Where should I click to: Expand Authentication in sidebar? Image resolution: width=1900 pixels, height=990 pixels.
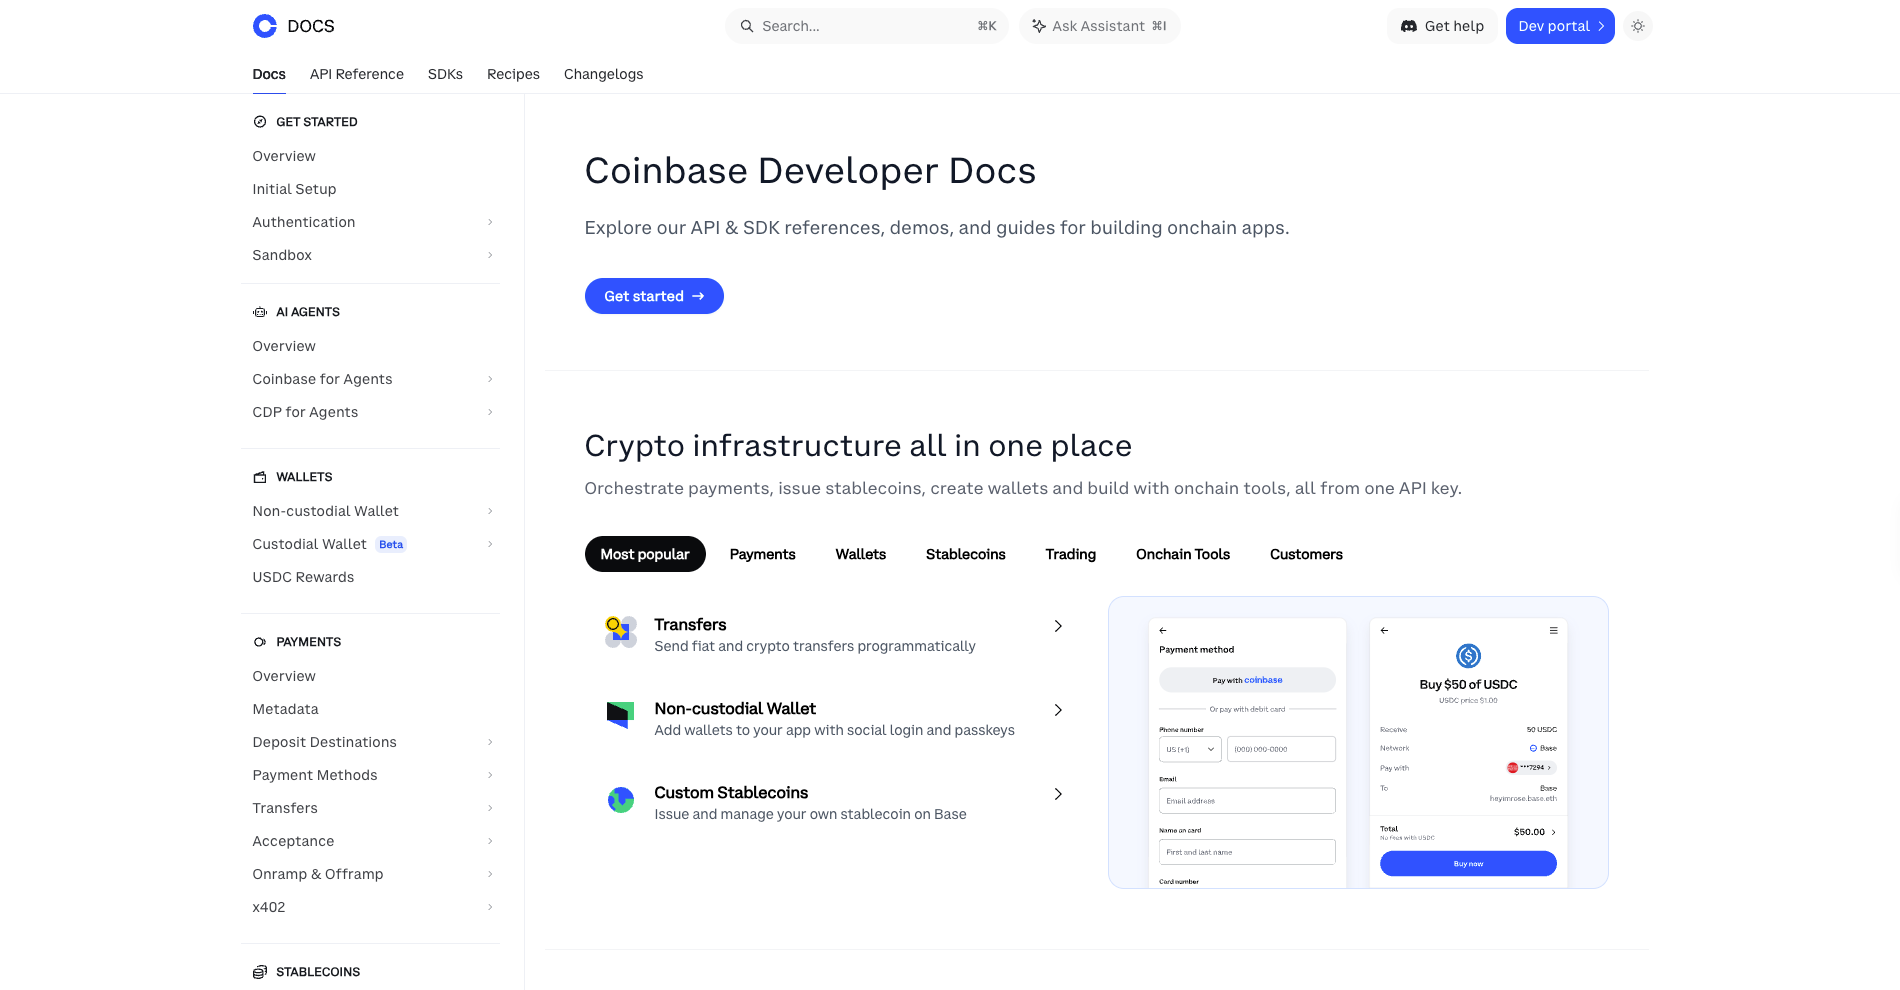coord(490,222)
